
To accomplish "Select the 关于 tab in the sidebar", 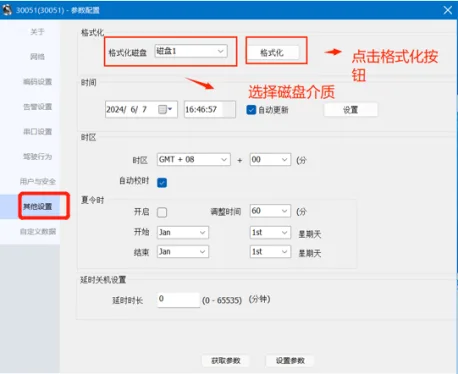I will pos(37,32).
